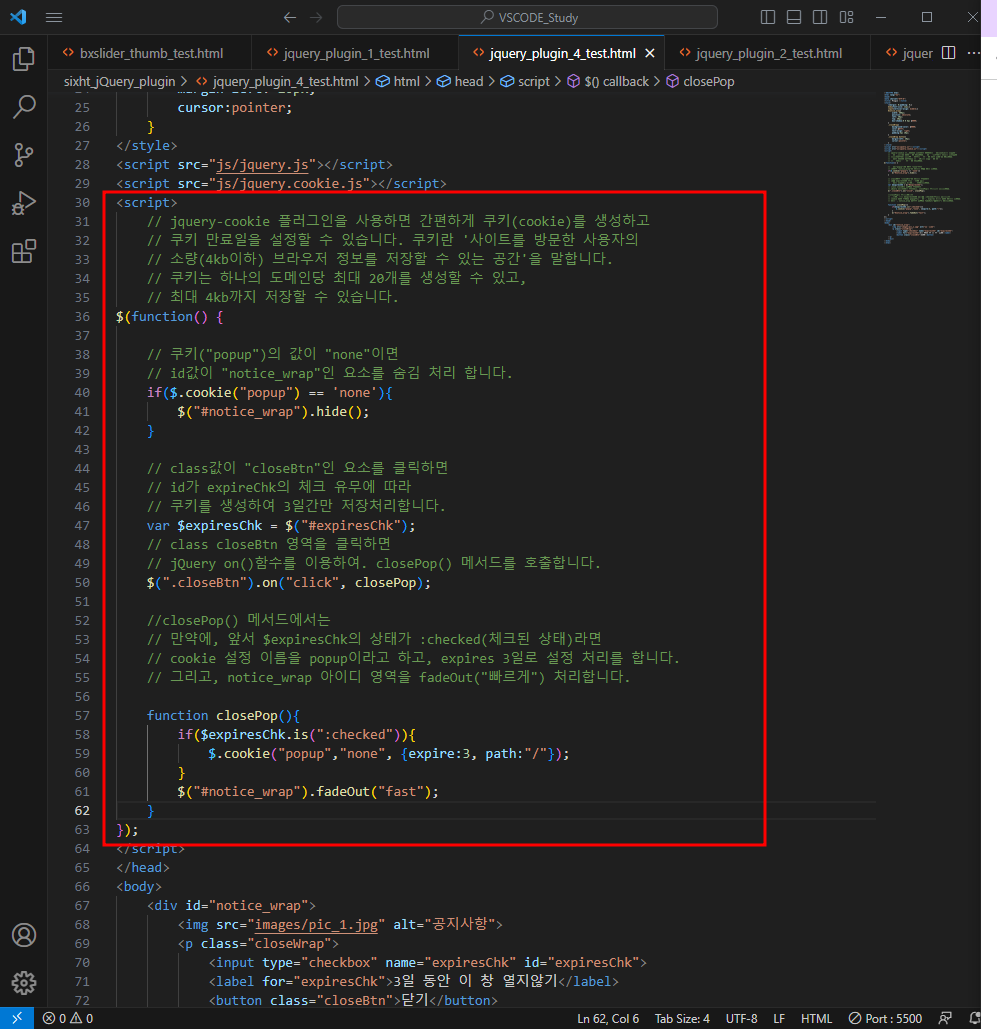Viewport: 997px width, 1029px height.
Task: Open the head breadcrumb symbol
Action: tap(460, 81)
